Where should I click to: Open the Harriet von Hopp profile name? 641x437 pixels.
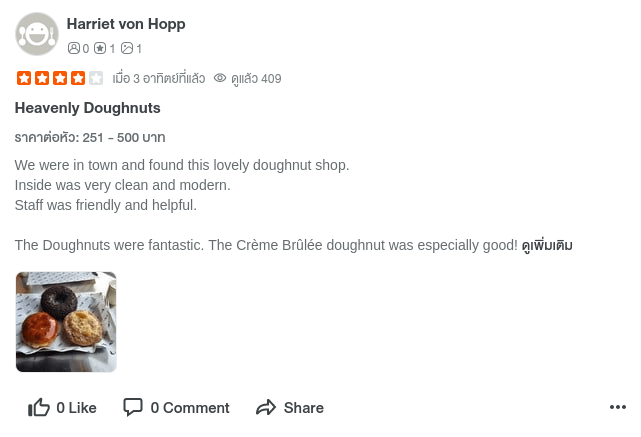coord(126,24)
